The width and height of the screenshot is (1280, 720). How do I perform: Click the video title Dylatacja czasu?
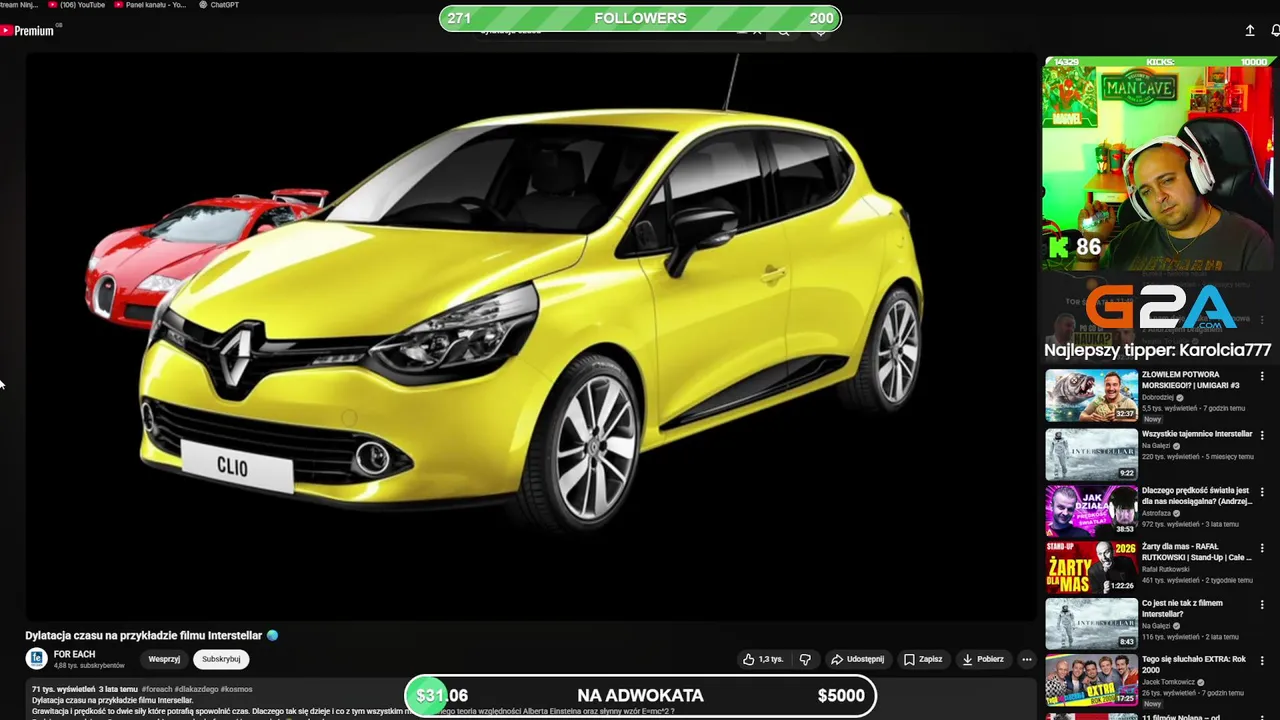click(144, 635)
